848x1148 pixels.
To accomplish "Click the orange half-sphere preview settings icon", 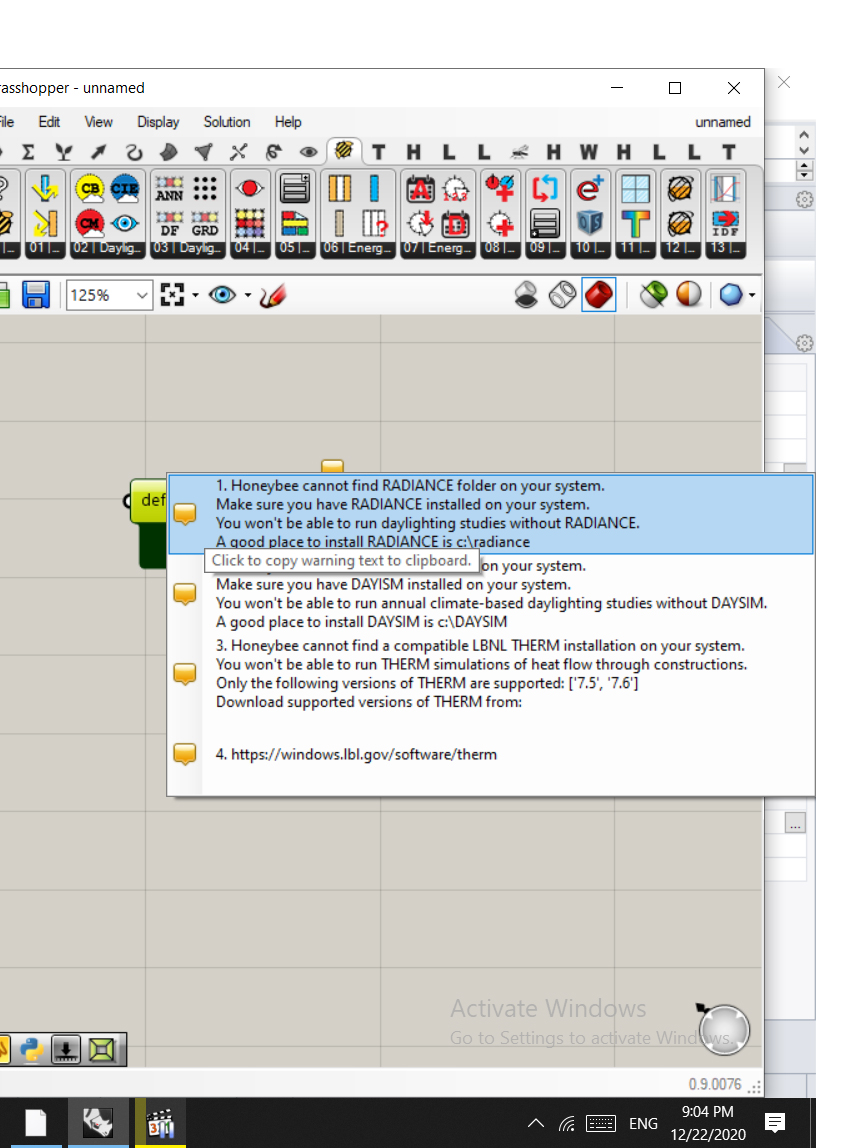I will coord(688,295).
